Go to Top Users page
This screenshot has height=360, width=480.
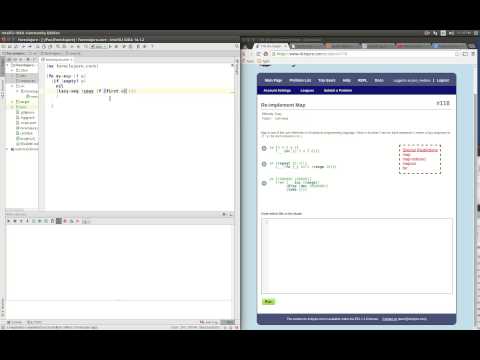[327, 80]
